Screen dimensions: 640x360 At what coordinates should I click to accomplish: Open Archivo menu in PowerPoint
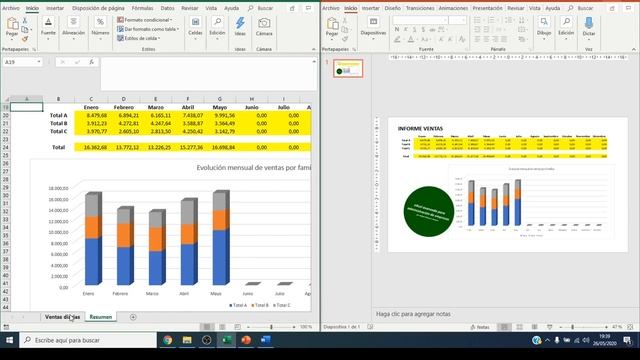coord(331,8)
